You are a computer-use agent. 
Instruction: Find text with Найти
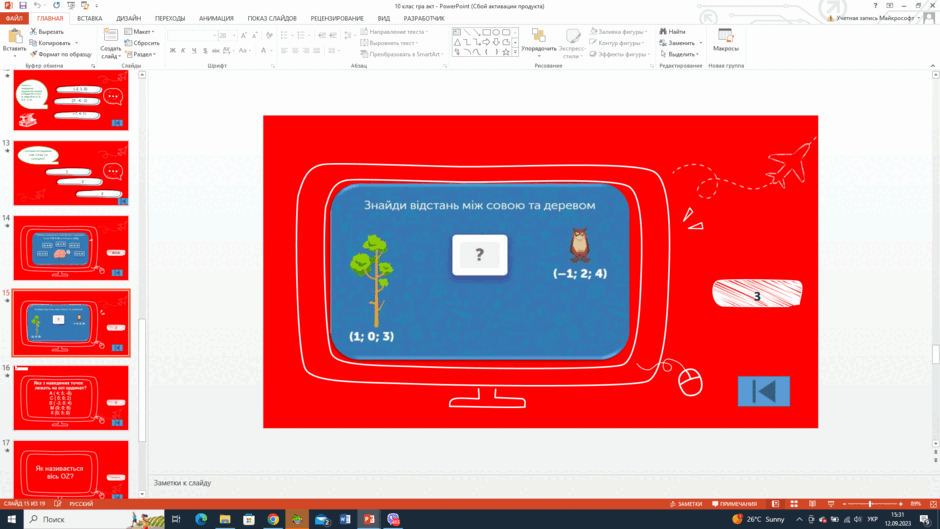click(673, 31)
